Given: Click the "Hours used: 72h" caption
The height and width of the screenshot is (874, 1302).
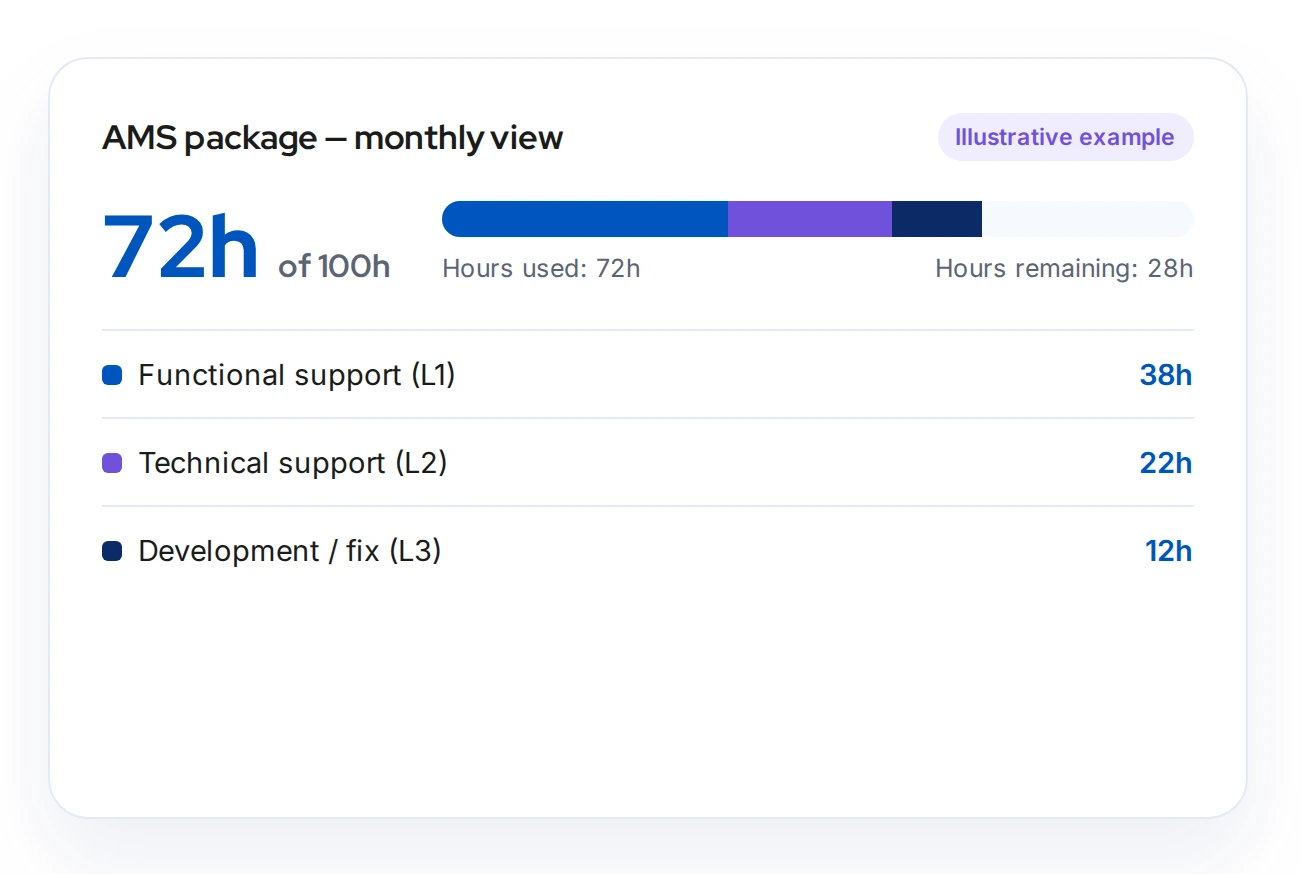Looking at the screenshot, I should pyautogui.click(x=541, y=268).
